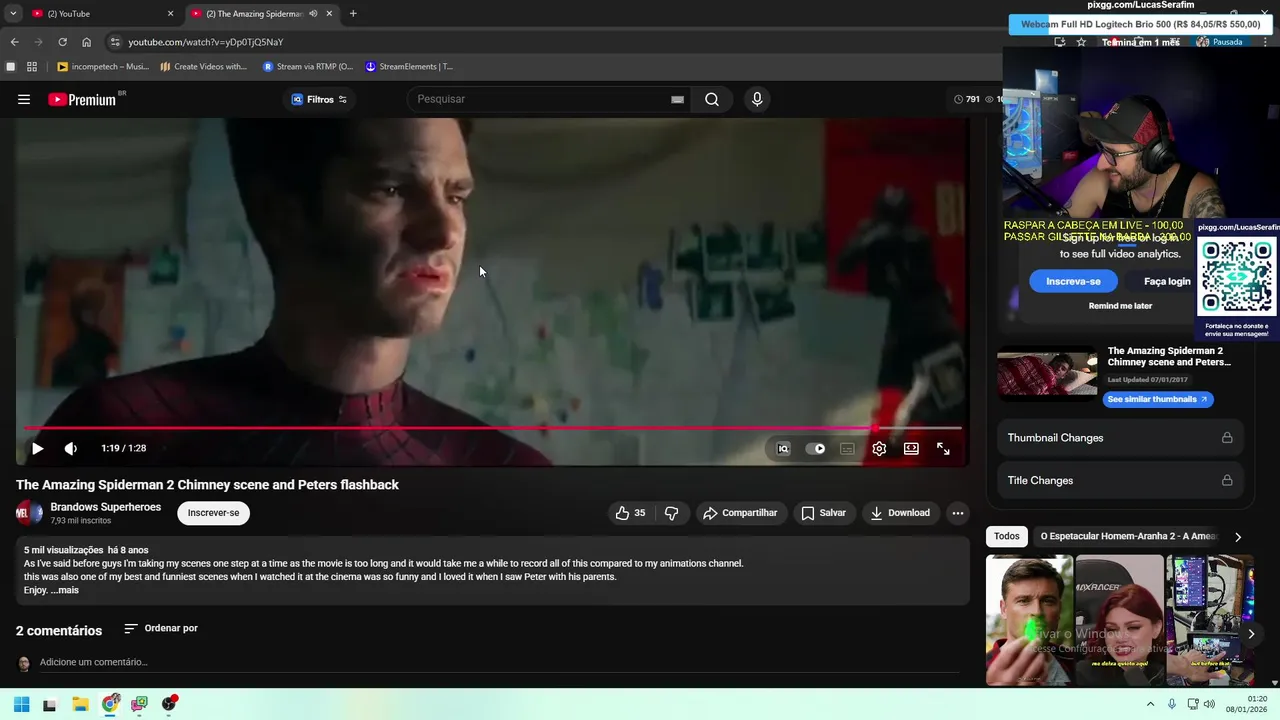Click the Inscrever-se subscribe button
Viewport: 1280px width, 720px height.
(x=213, y=513)
